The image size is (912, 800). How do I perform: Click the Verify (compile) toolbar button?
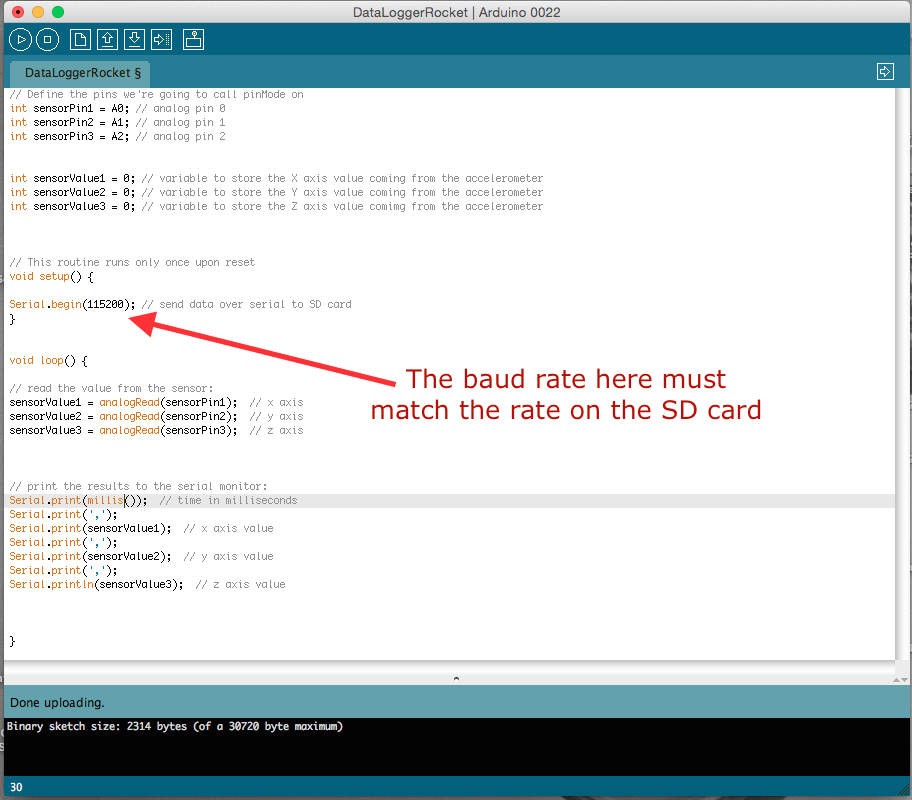tap(20, 40)
